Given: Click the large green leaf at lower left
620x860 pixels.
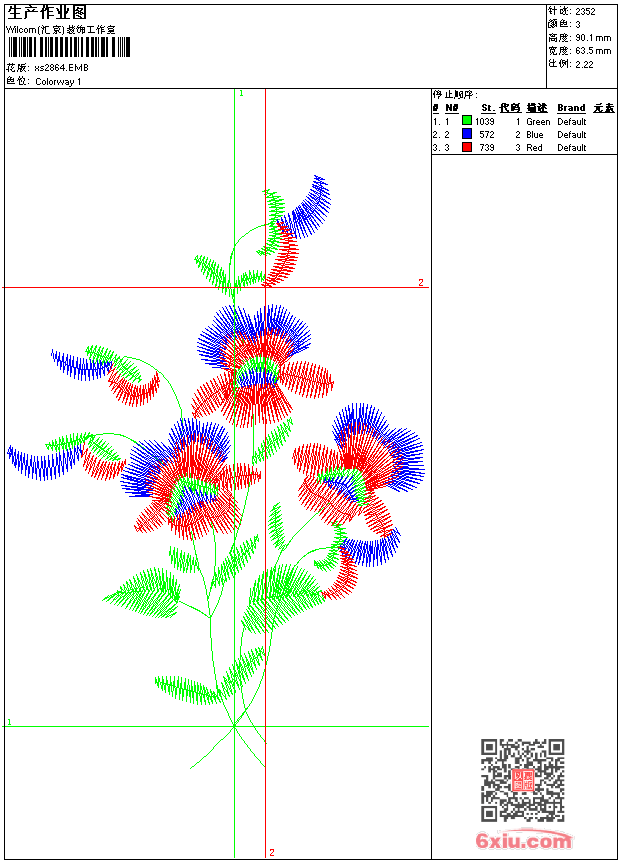Looking at the screenshot, I should tap(143, 593).
